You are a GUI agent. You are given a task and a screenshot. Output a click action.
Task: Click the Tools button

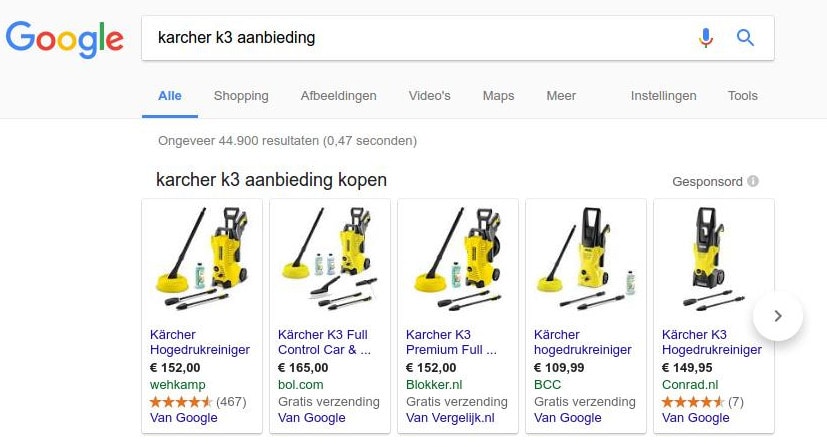point(743,96)
